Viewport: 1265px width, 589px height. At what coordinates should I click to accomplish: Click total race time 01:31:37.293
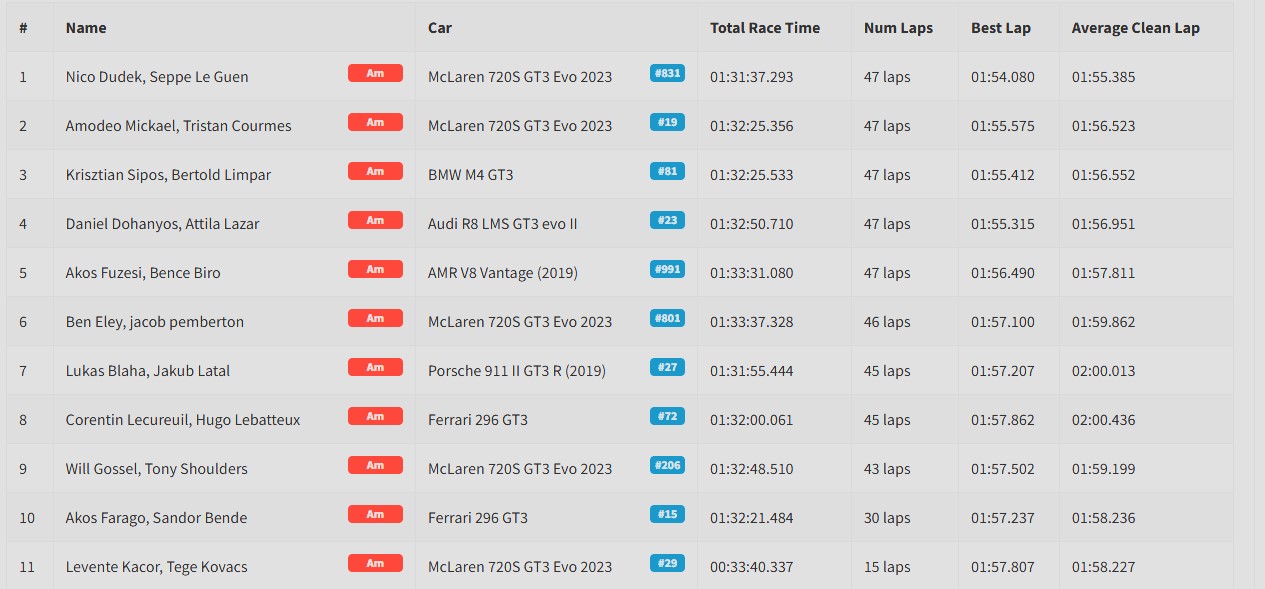tap(752, 77)
